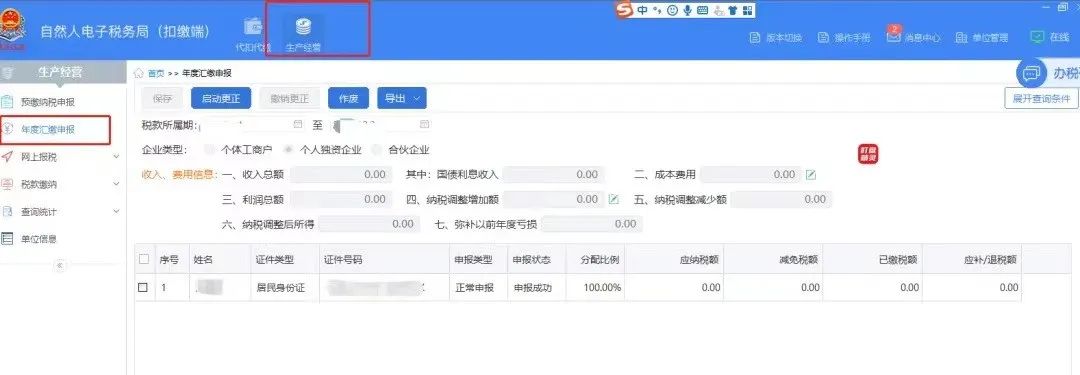
Task: Click the 作废 button
Action: (349, 99)
